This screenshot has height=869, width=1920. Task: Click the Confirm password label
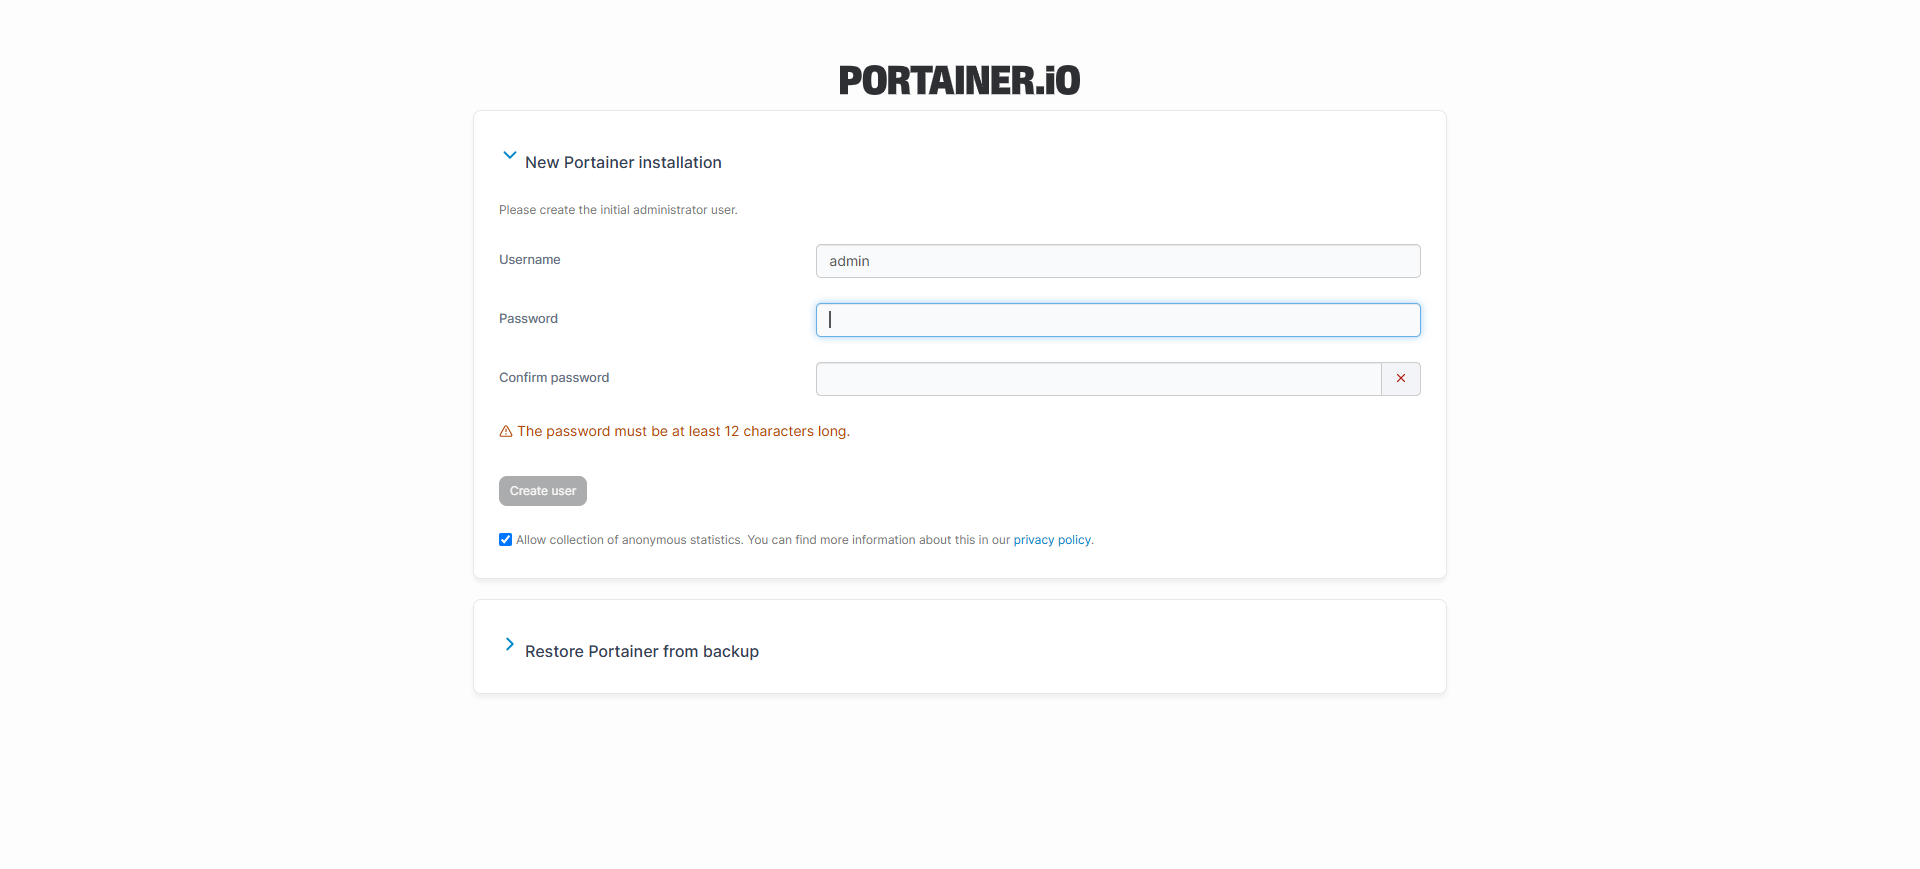pos(554,378)
